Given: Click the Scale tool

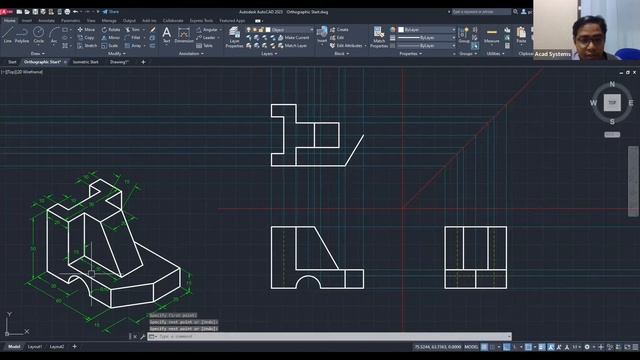Looking at the screenshot, I should (x=110, y=46).
